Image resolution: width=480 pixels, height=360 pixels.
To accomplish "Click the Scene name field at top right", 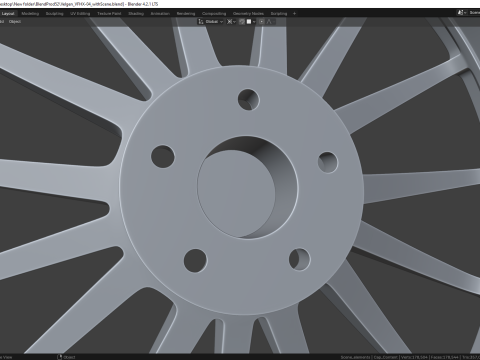I will coord(474,13).
